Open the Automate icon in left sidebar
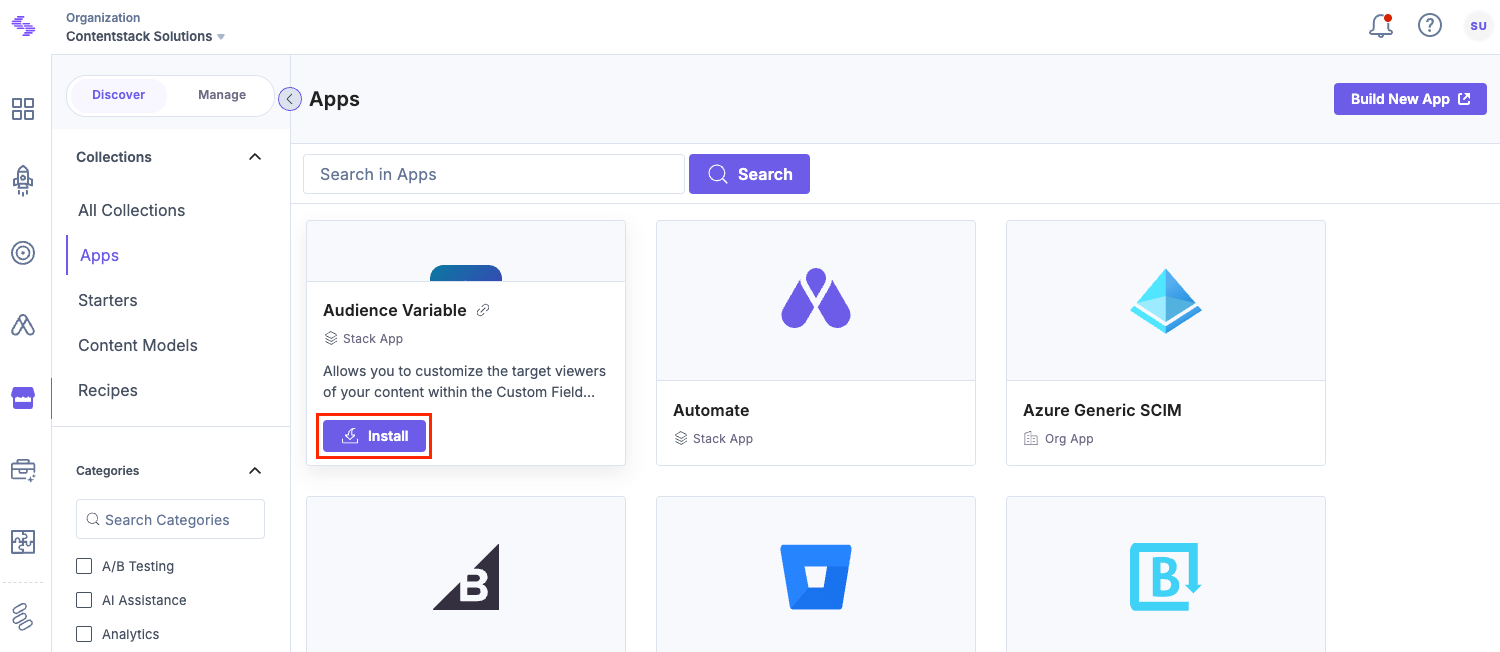1500x652 pixels. pos(23,325)
